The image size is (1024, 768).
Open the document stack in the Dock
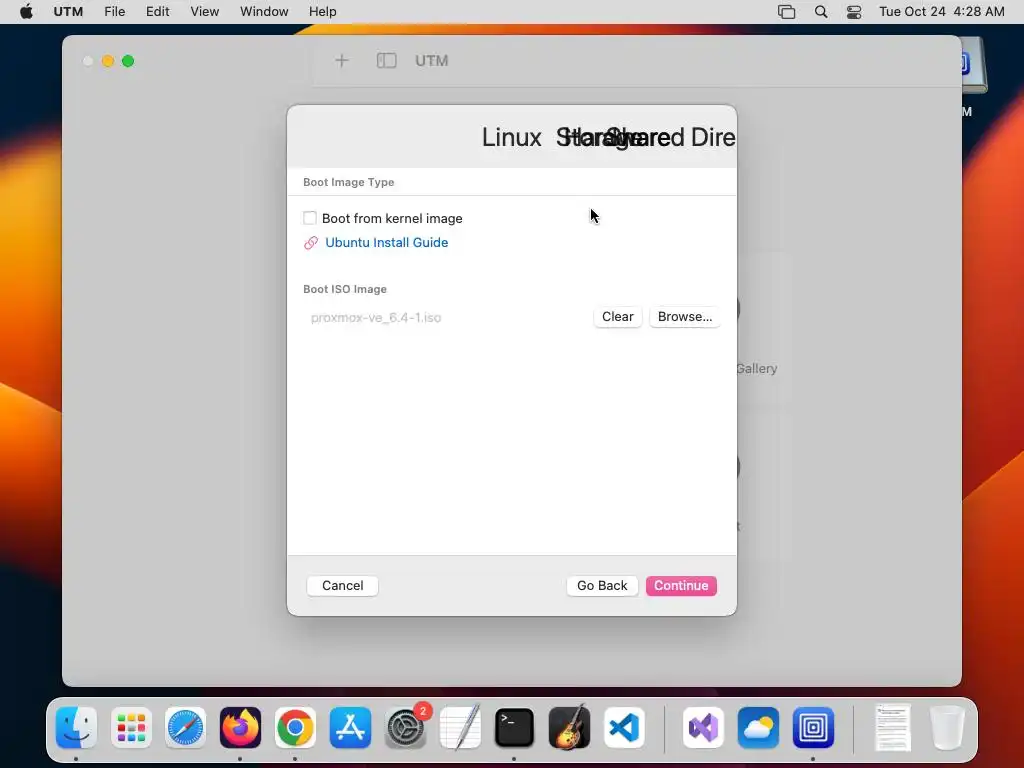pos(893,728)
